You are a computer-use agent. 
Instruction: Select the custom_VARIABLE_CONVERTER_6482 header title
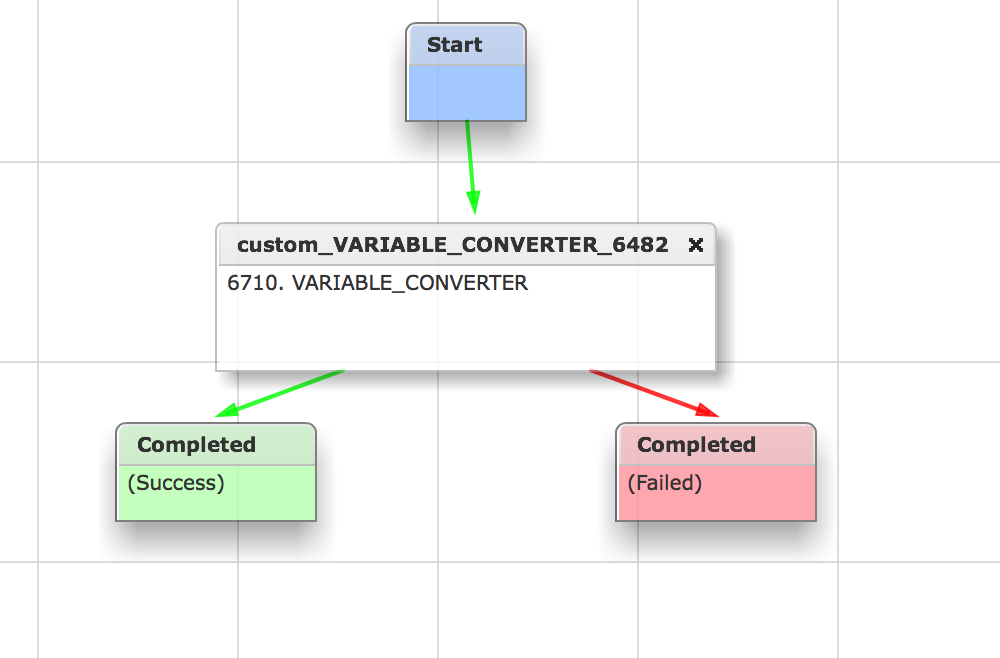[452, 245]
